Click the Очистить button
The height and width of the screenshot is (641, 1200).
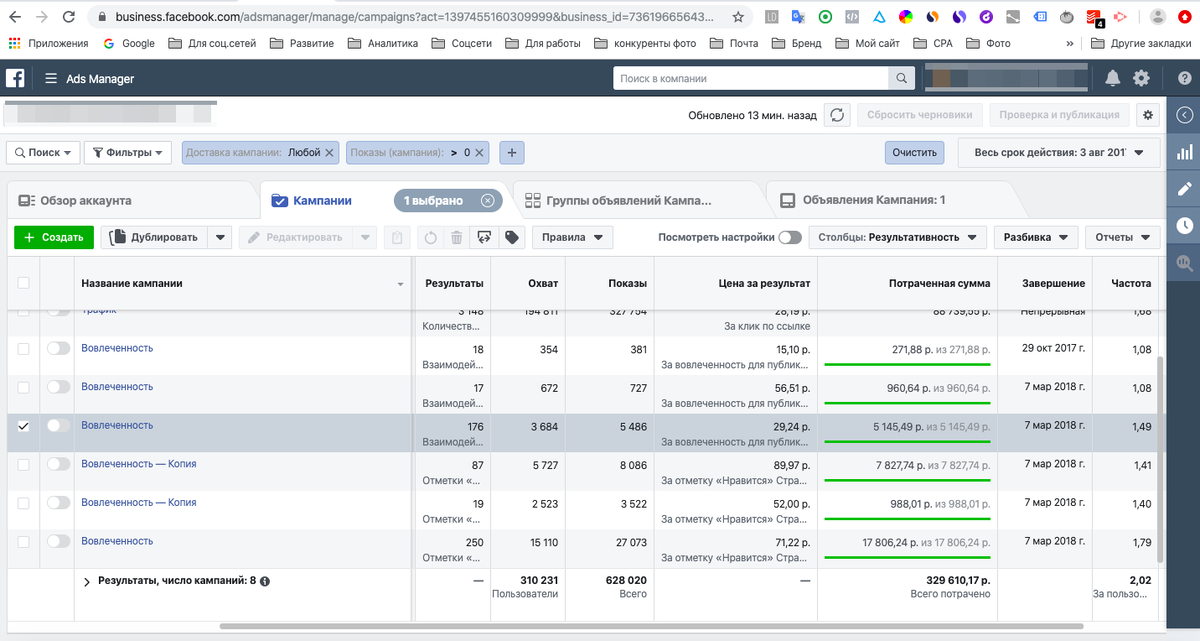(x=914, y=153)
